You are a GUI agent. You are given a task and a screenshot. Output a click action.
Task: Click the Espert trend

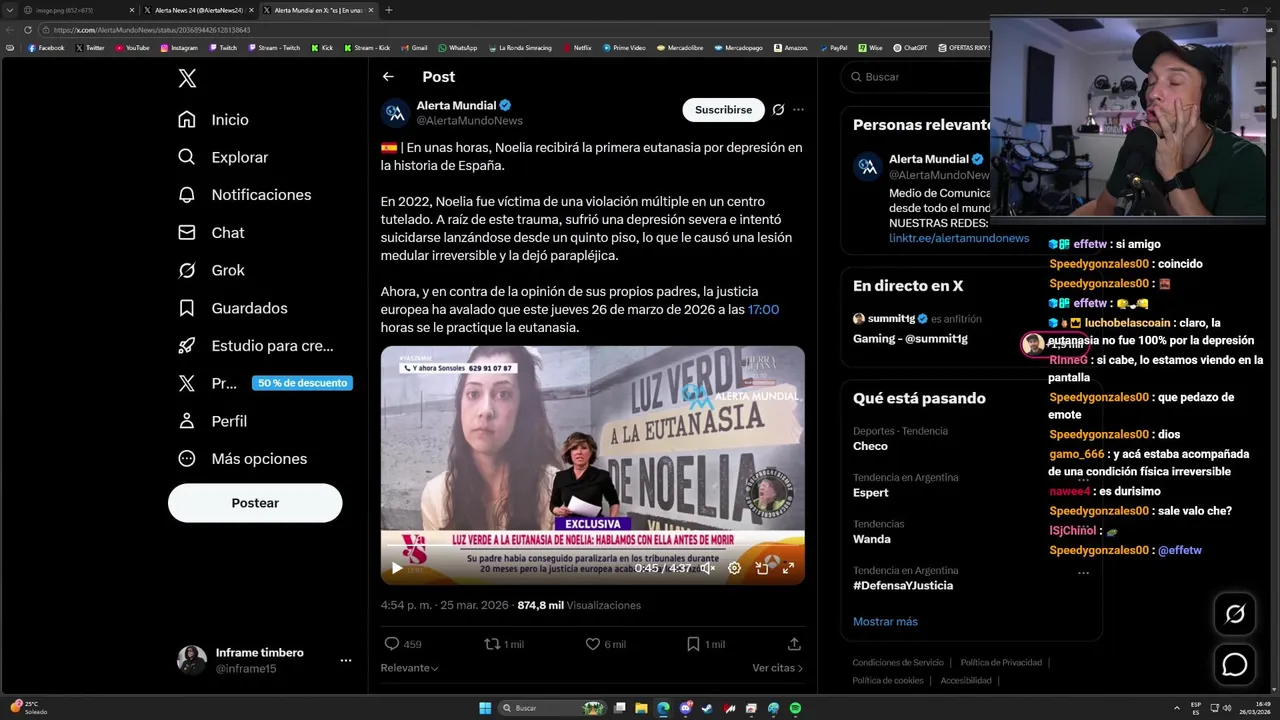point(871,493)
